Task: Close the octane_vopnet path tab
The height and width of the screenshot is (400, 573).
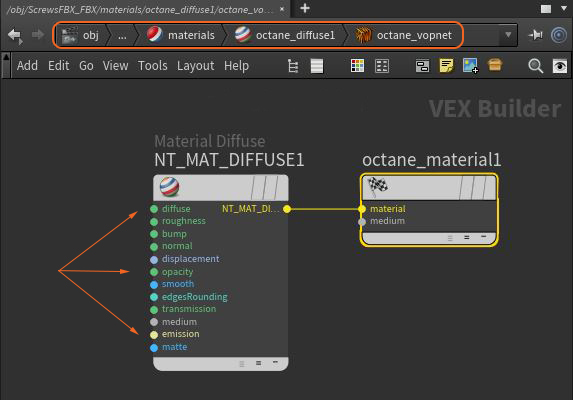Action: pos(282,9)
